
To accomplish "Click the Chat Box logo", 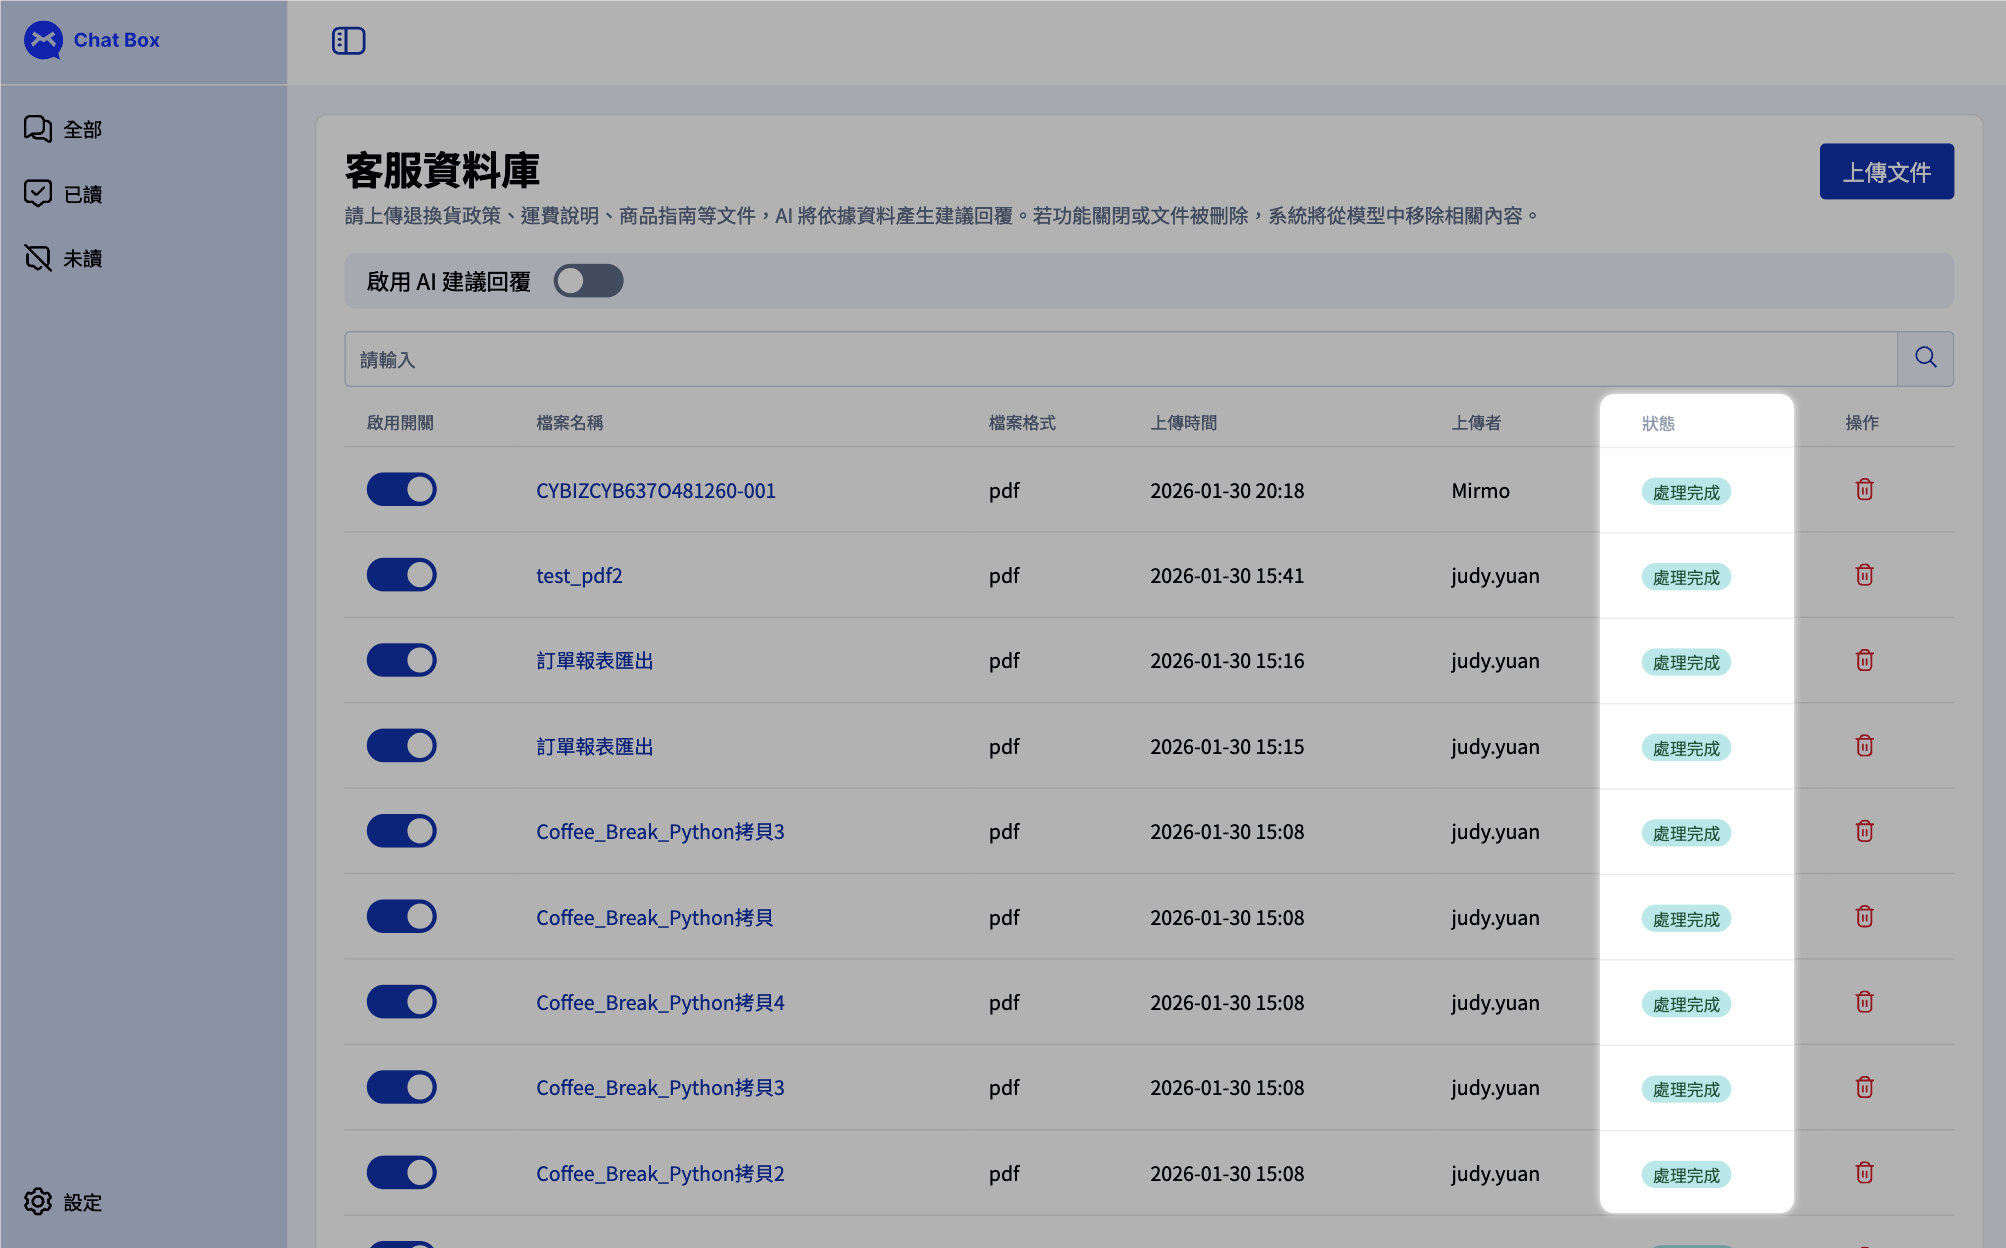I will [44, 40].
